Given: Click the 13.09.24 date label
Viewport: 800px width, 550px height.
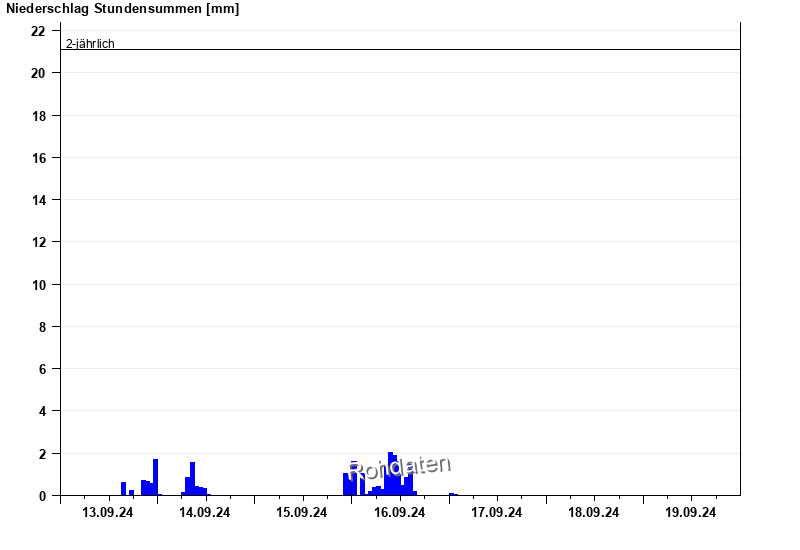Looking at the screenshot, I should (x=108, y=513).
